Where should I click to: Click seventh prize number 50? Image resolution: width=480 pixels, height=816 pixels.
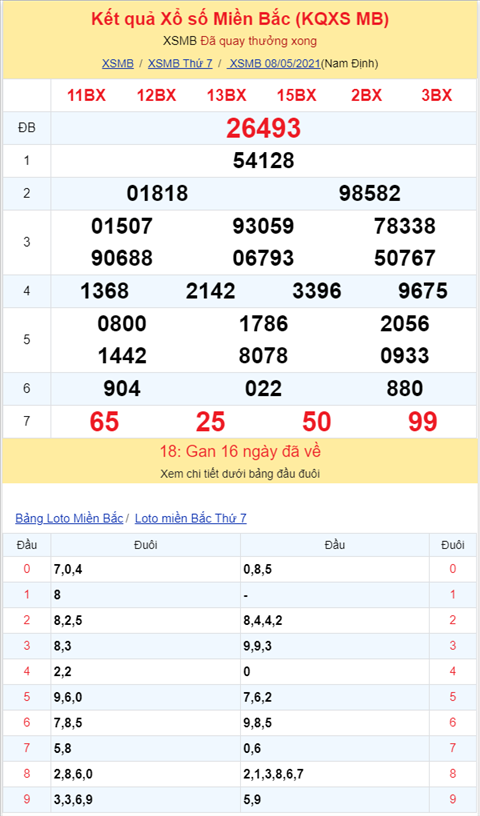click(x=317, y=422)
